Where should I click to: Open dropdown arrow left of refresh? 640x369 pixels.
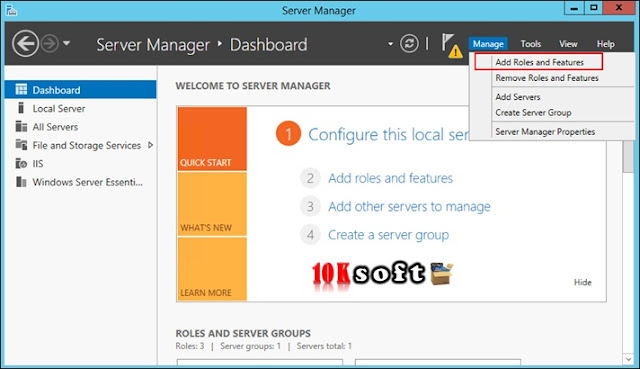click(x=390, y=43)
